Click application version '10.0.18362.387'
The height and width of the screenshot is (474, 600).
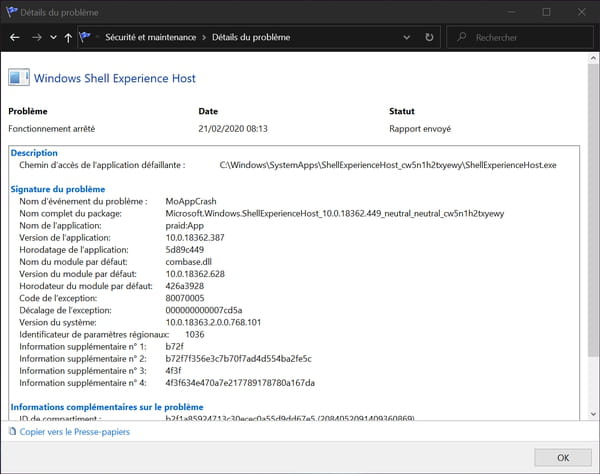[x=195, y=238]
